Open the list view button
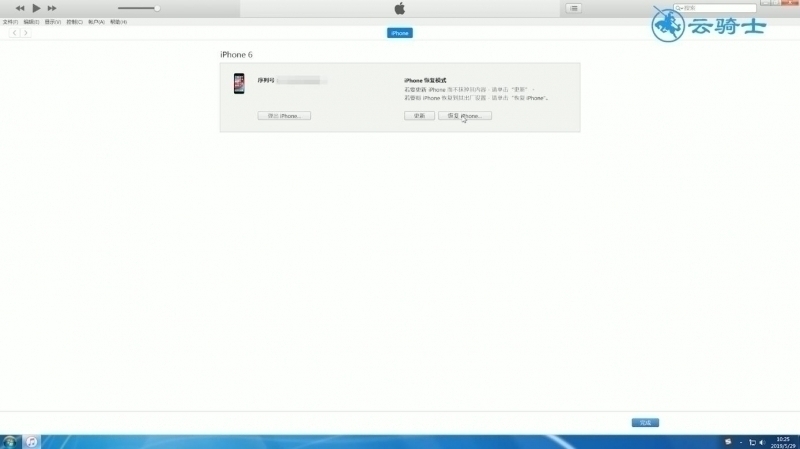The image size is (800, 449). [573, 8]
